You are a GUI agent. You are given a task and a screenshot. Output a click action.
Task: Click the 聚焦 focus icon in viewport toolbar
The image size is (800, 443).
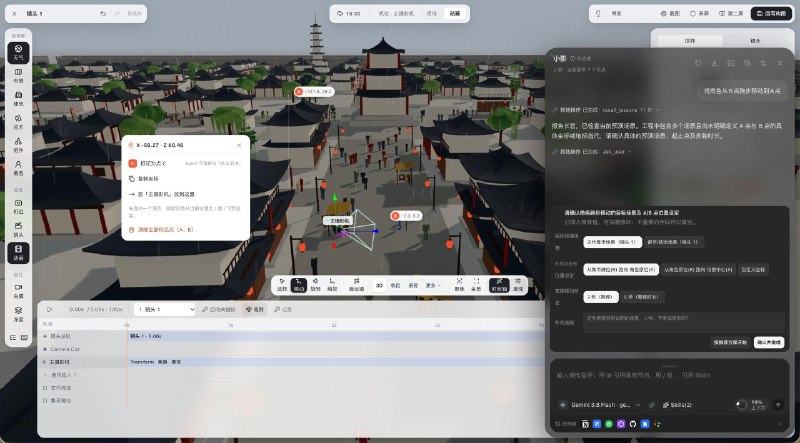tap(459, 285)
